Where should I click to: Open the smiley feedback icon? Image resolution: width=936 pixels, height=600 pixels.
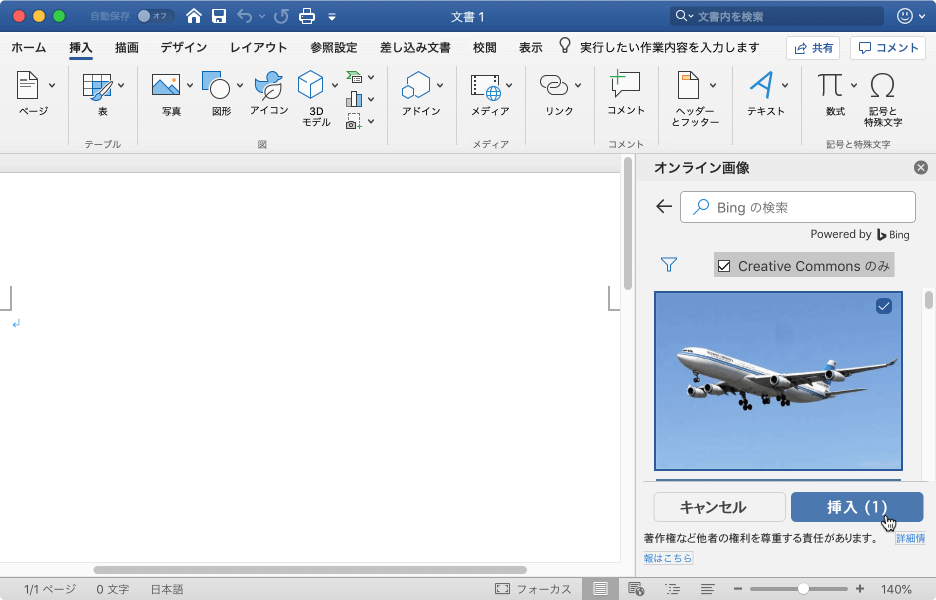point(904,16)
